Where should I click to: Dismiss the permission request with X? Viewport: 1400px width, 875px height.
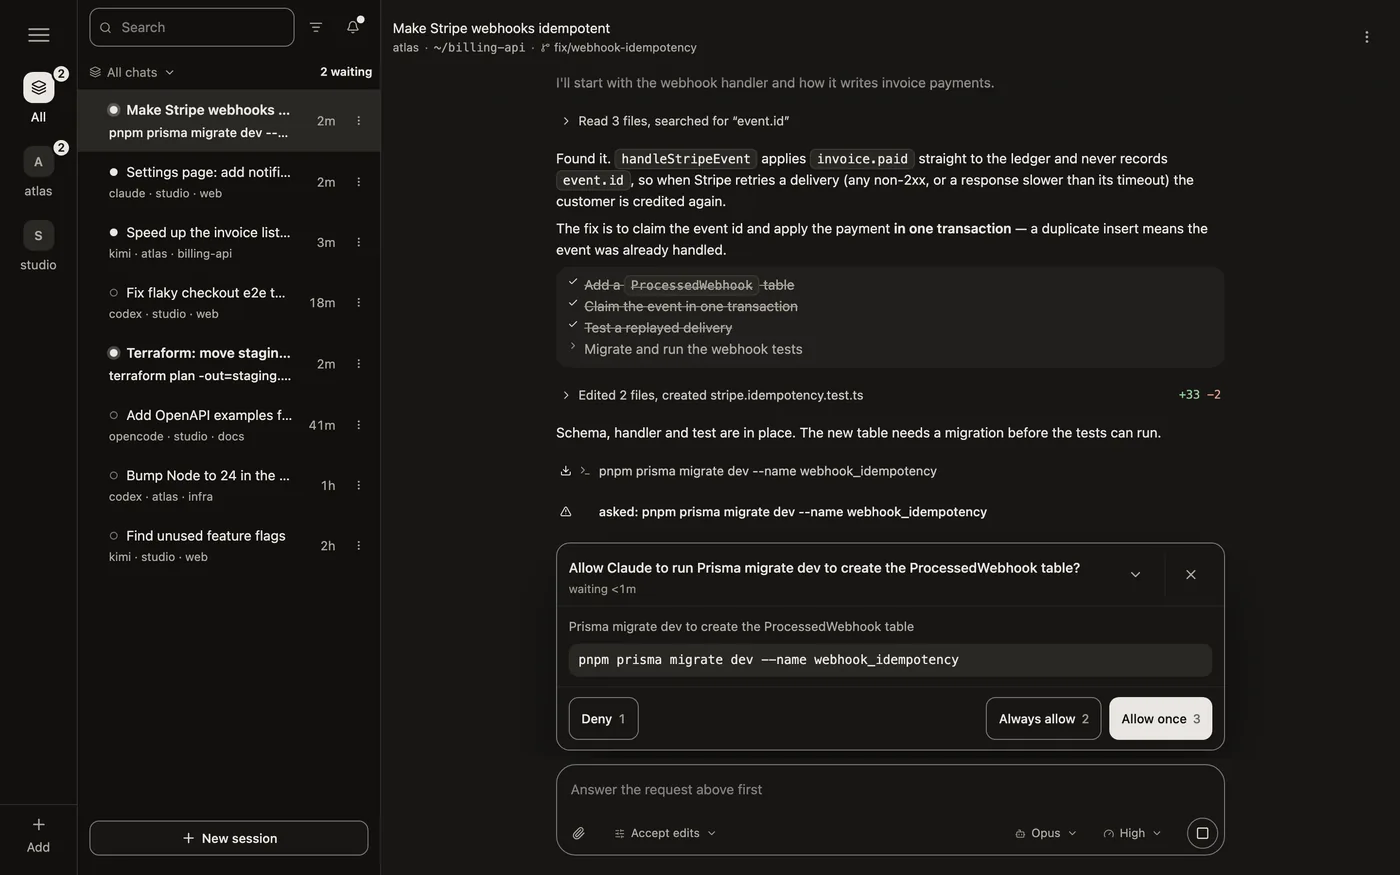point(1190,574)
